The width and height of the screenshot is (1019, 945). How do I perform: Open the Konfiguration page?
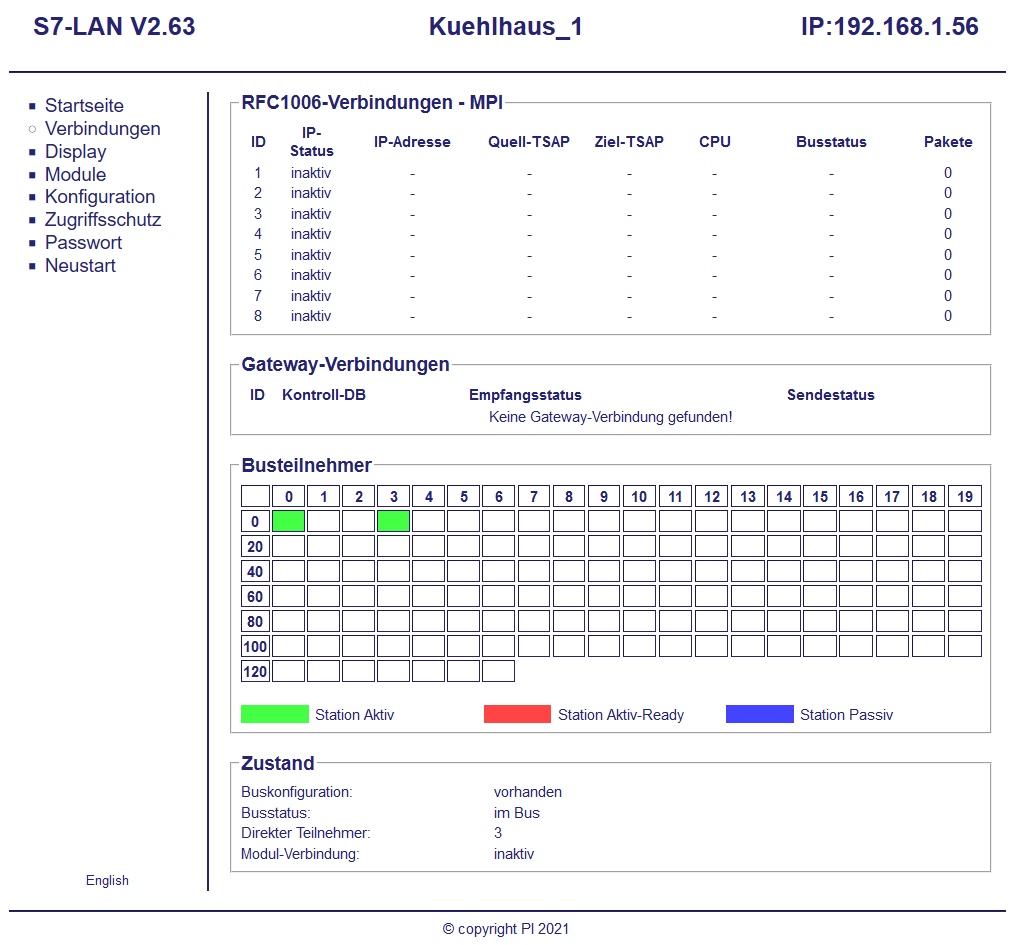(x=100, y=197)
